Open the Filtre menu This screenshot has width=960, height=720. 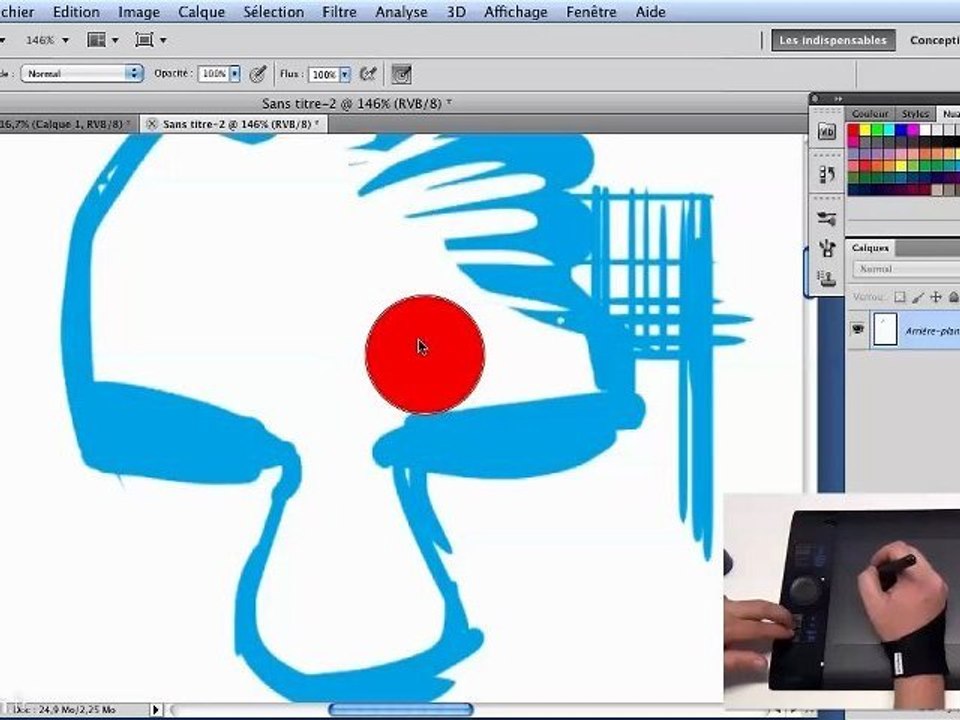tap(339, 12)
